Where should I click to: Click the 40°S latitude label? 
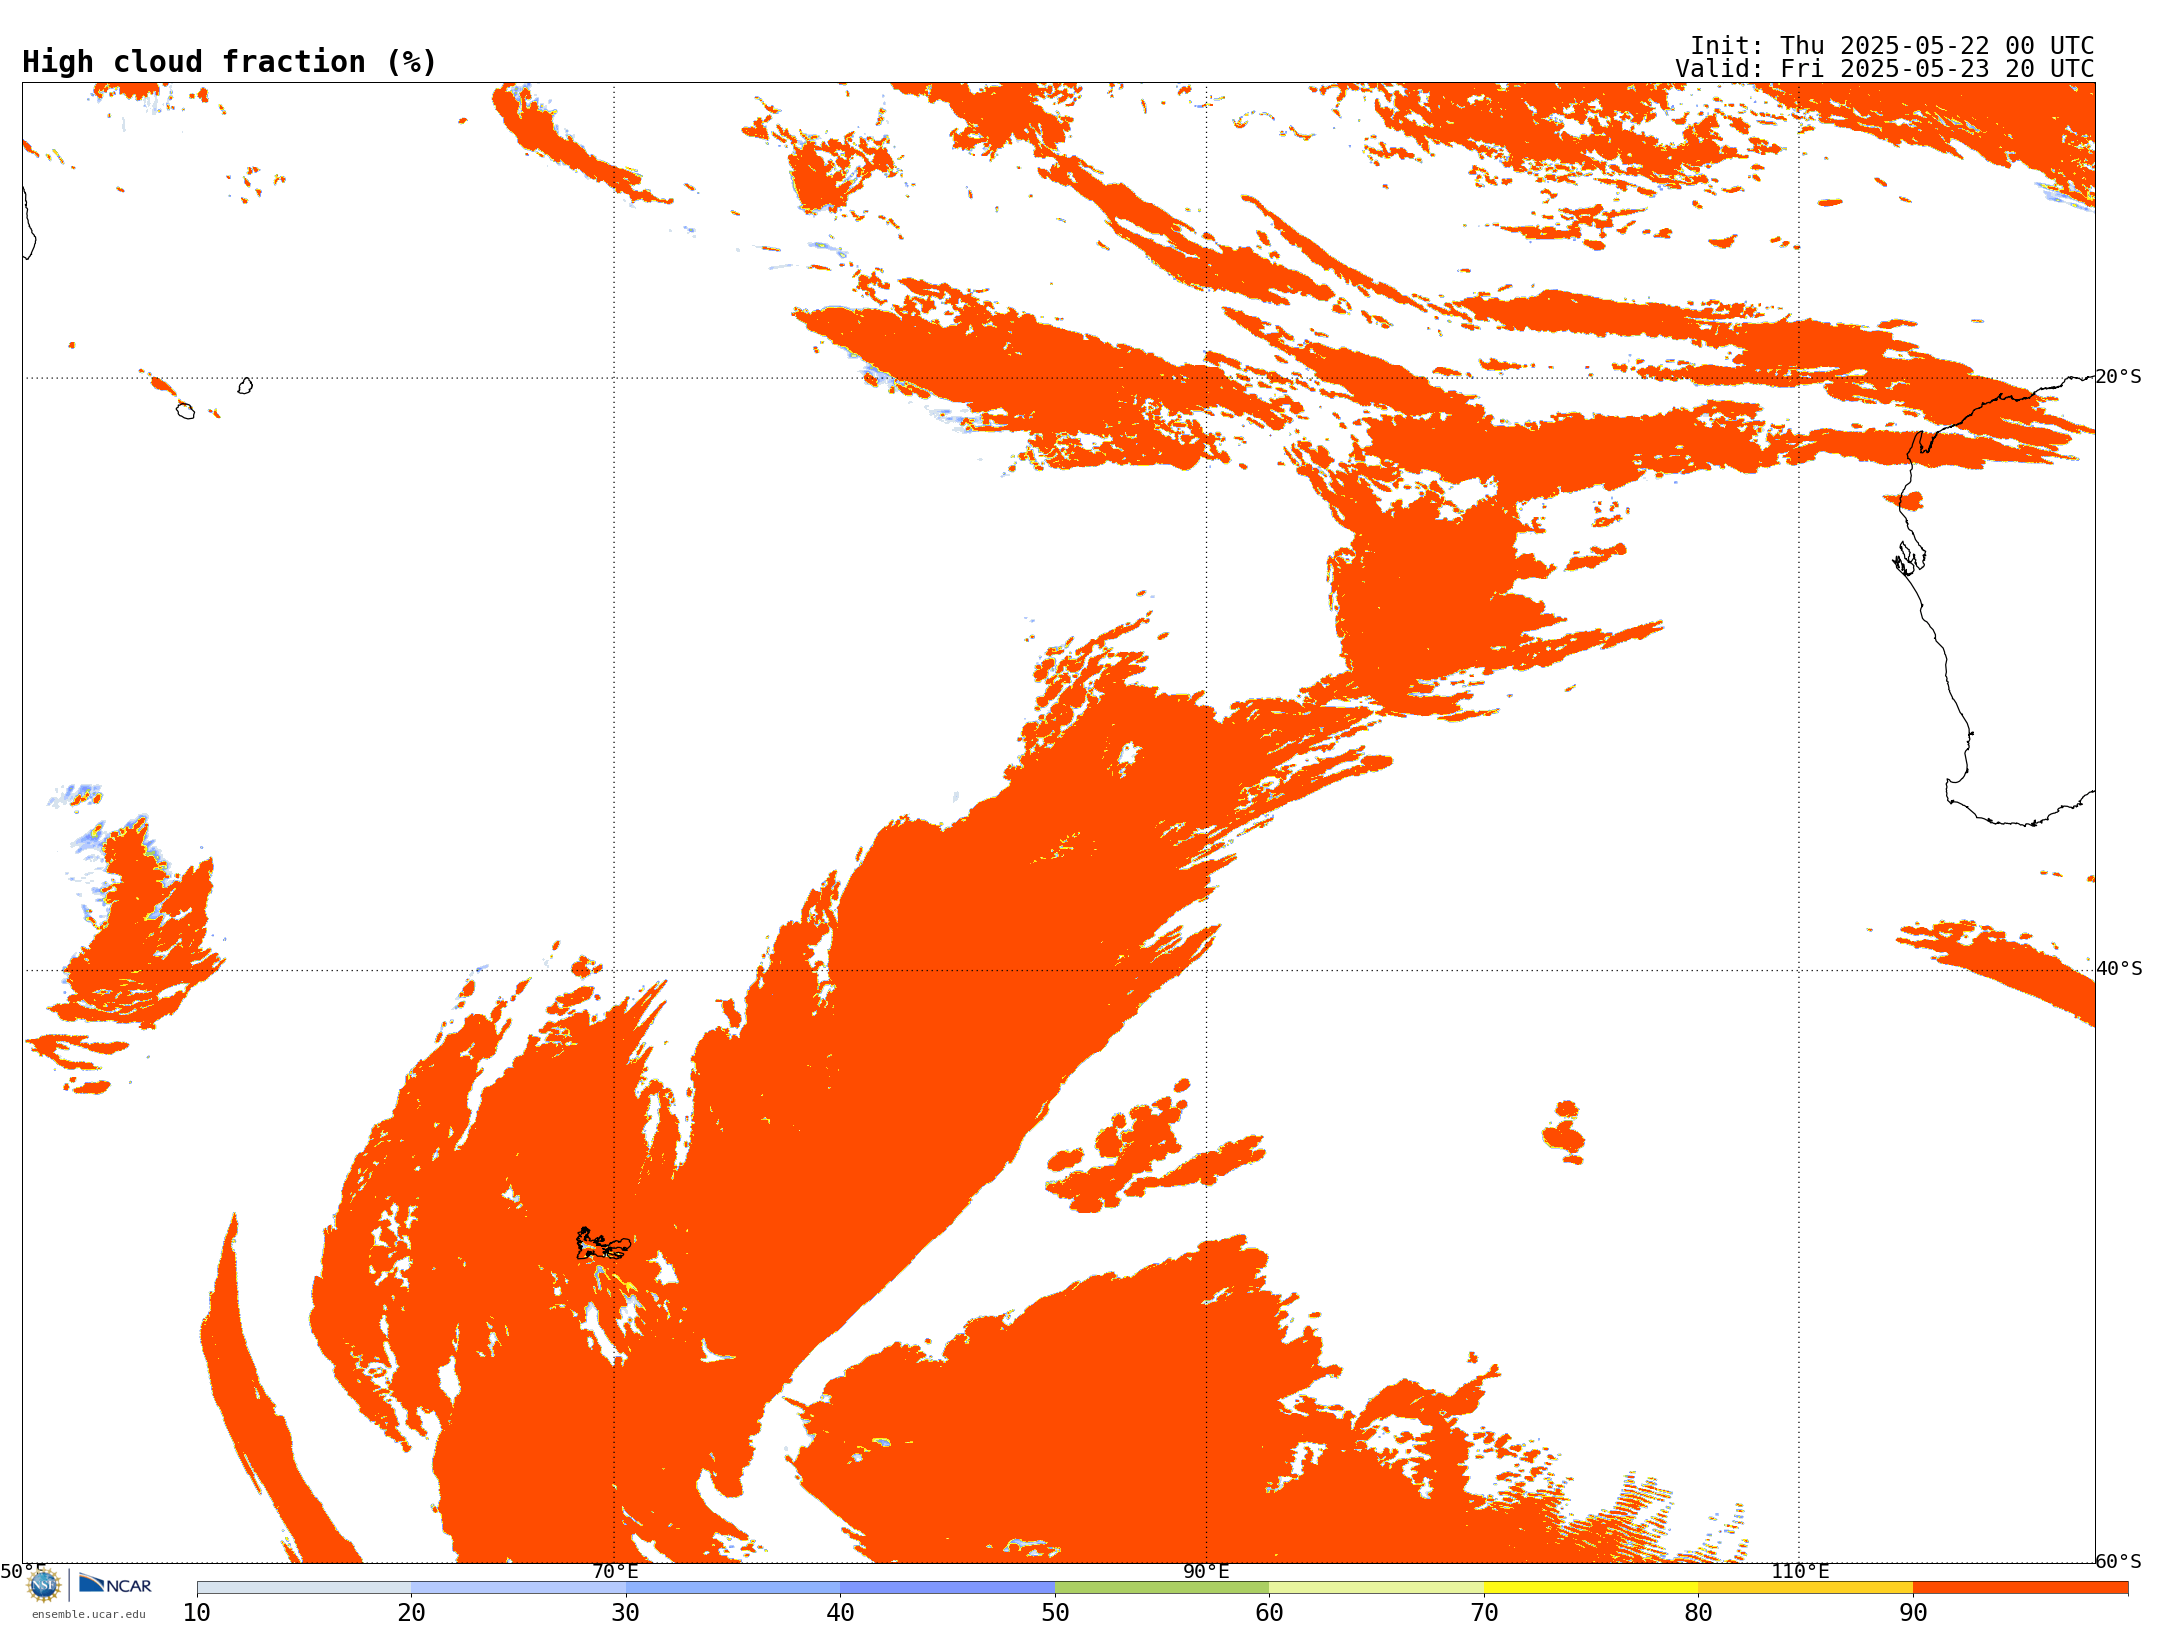pos(2119,969)
